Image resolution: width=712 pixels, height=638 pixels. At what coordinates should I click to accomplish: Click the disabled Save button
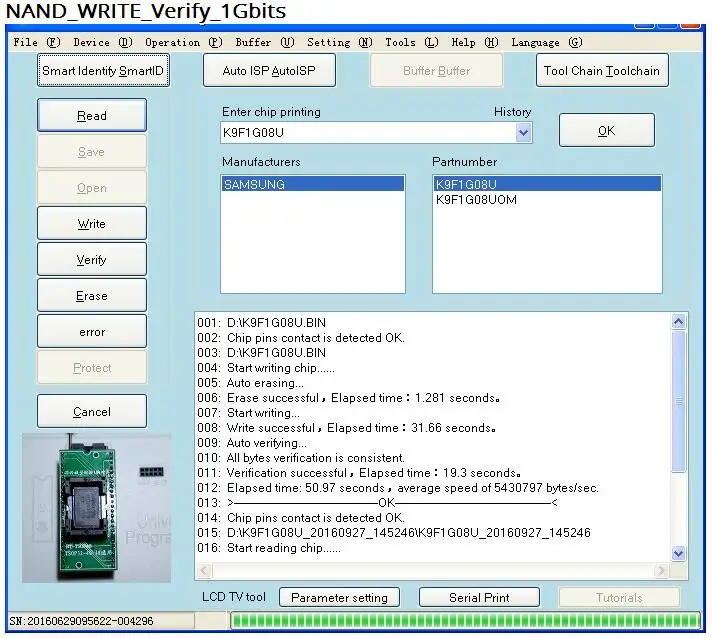(92, 152)
